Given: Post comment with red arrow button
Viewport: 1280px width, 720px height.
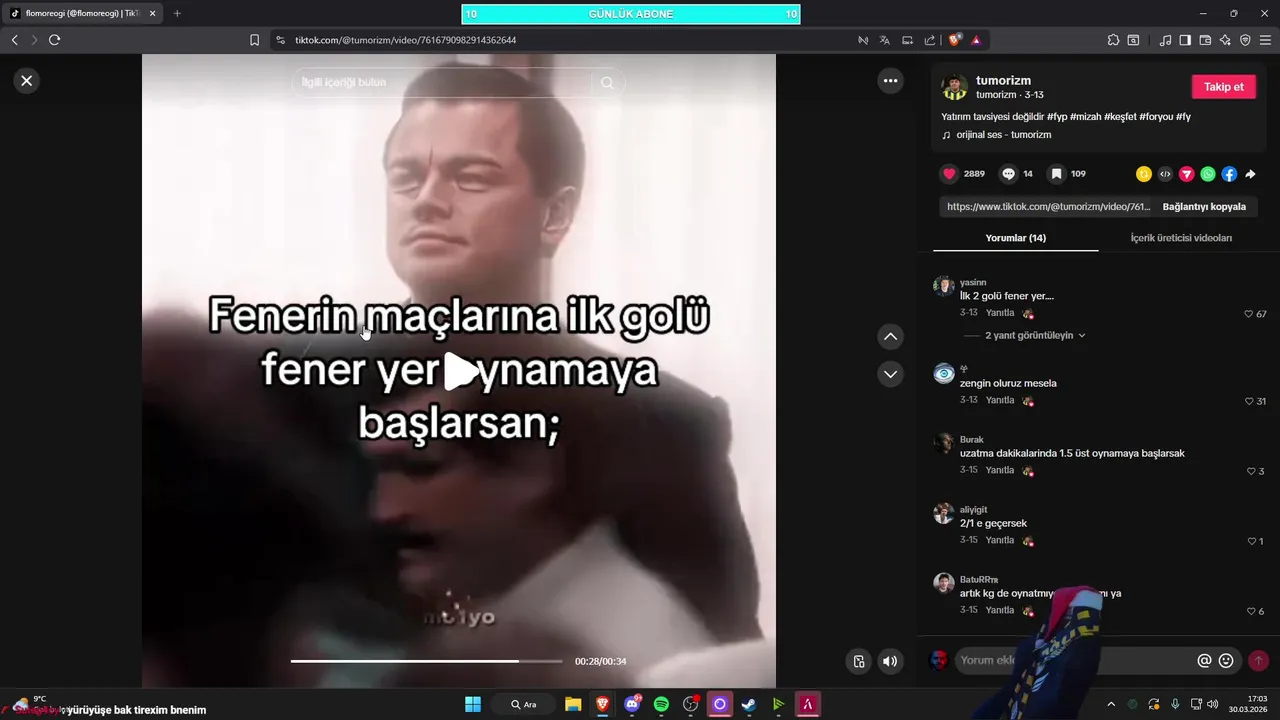Looking at the screenshot, I should pyautogui.click(x=1258, y=661).
